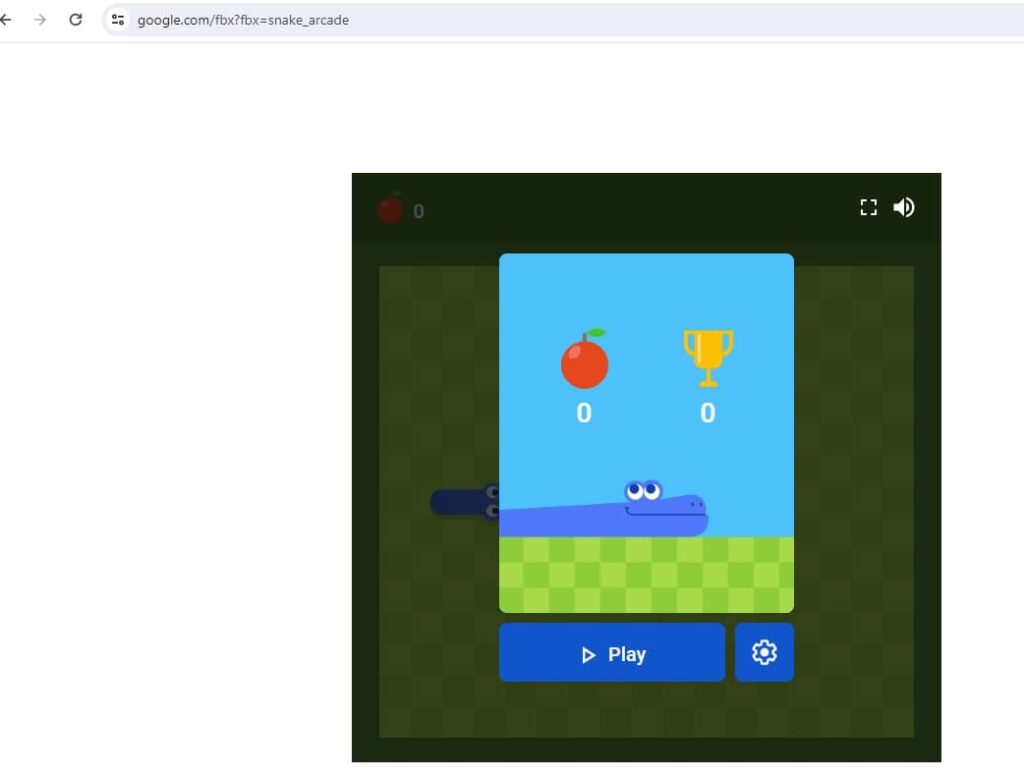The height and width of the screenshot is (779, 1024).
Task: Click the zero next to the top apple
Action: coord(419,211)
